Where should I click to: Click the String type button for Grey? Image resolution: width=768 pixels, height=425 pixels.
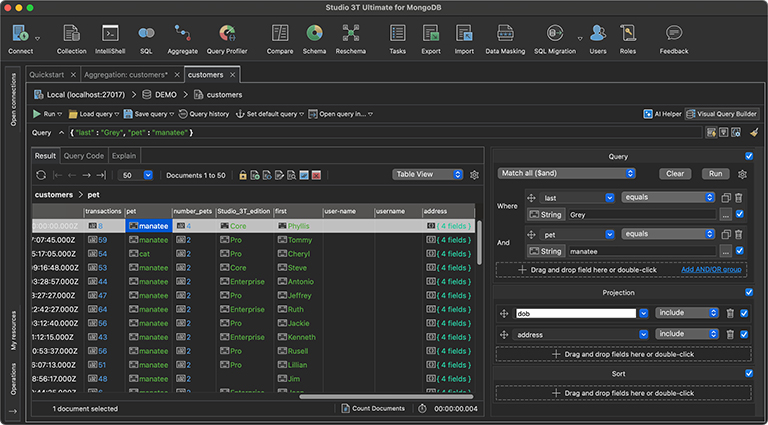pos(546,214)
